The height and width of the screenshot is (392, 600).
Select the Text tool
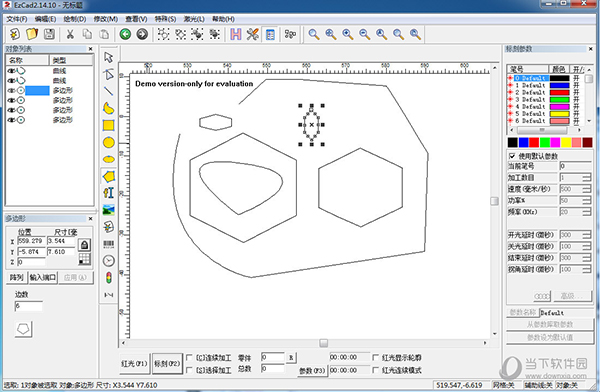(109, 193)
